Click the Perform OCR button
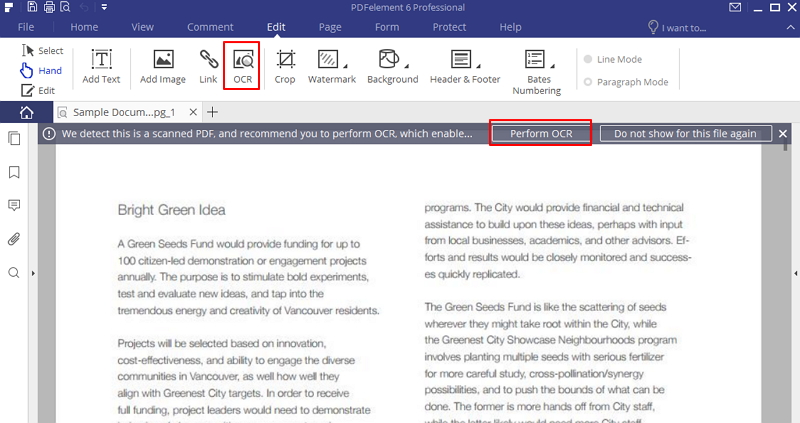This screenshot has height=423, width=800. [541, 134]
